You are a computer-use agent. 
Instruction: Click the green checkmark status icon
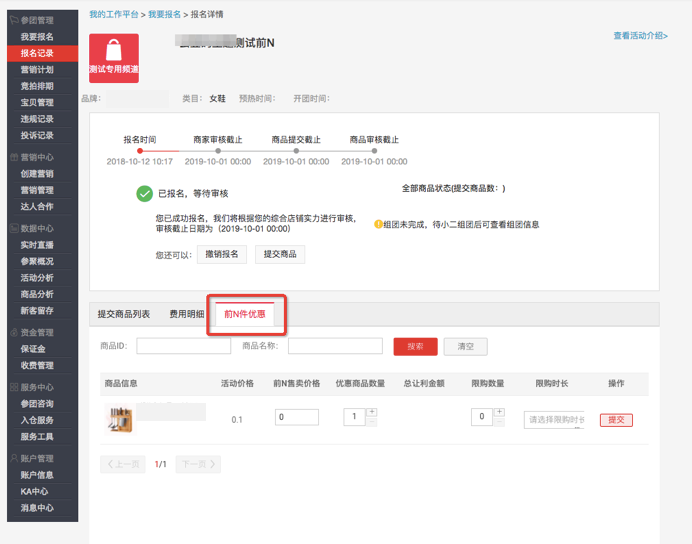(x=145, y=194)
